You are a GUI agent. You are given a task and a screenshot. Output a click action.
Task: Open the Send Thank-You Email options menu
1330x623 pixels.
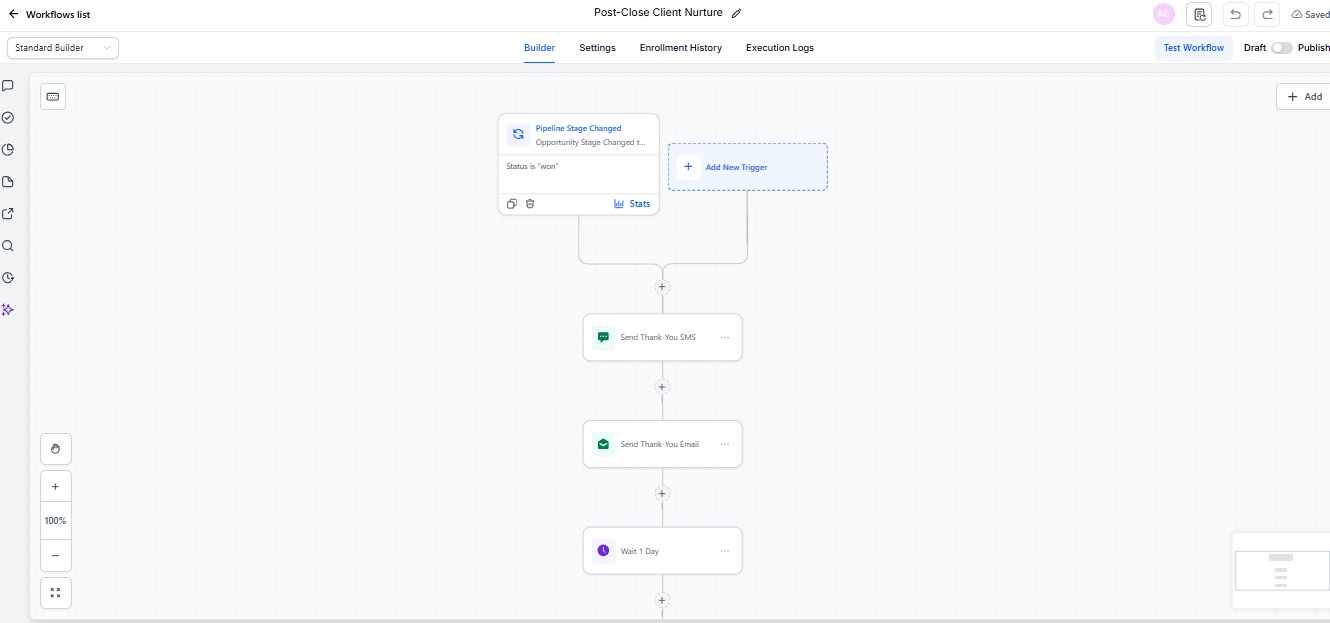pos(725,444)
